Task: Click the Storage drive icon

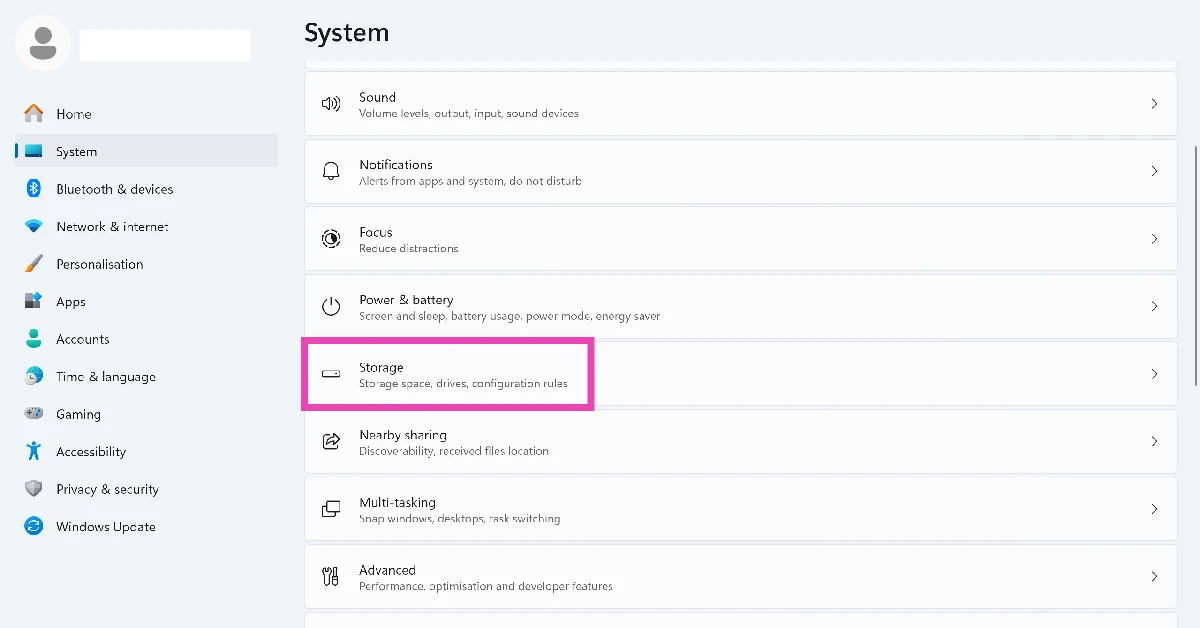Action: [x=331, y=374]
